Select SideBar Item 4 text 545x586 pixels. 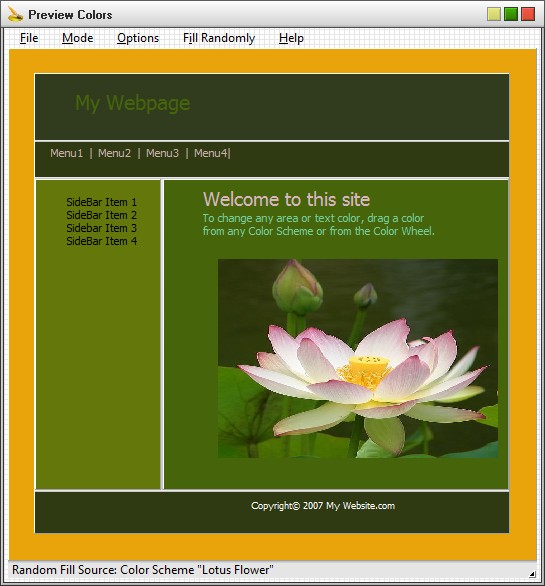point(102,241)
